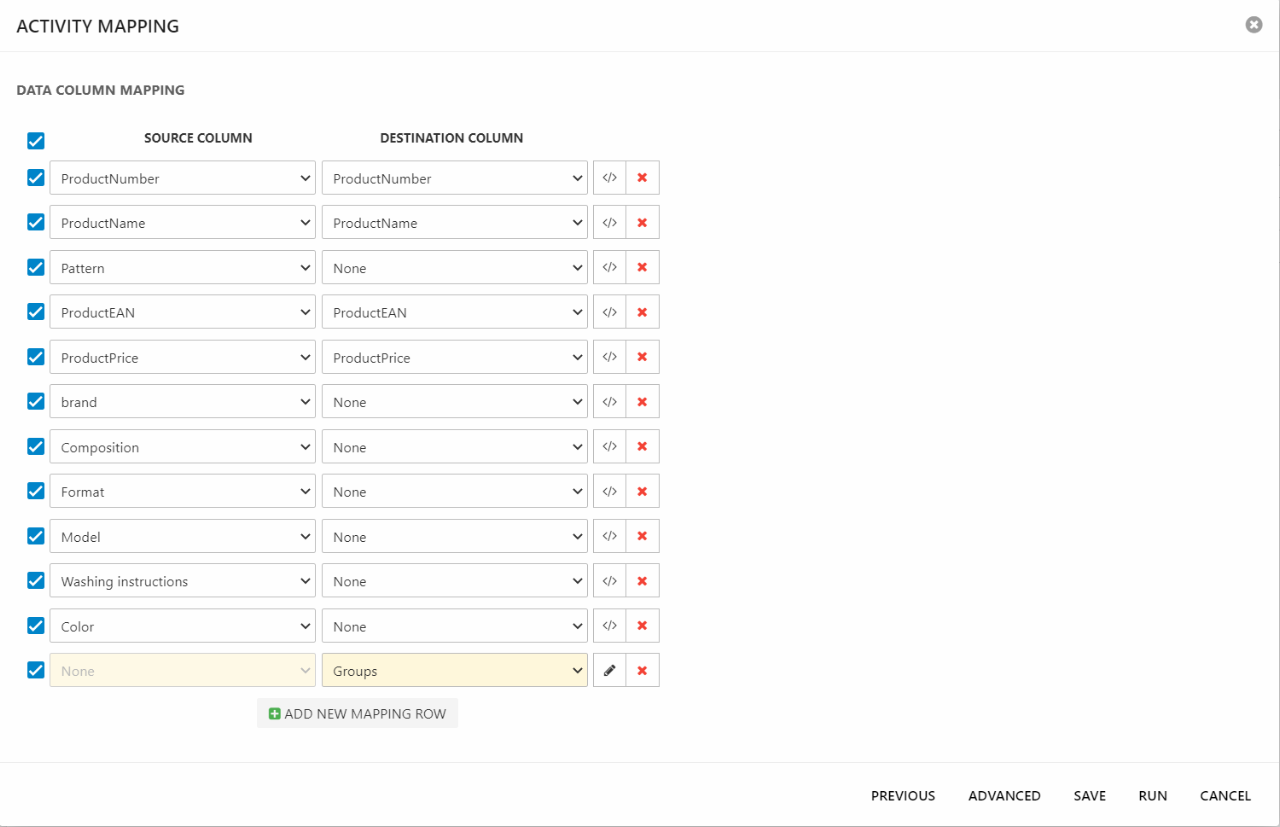
Task: Delete the ProductName mapping row
Action: coord(642,223)
